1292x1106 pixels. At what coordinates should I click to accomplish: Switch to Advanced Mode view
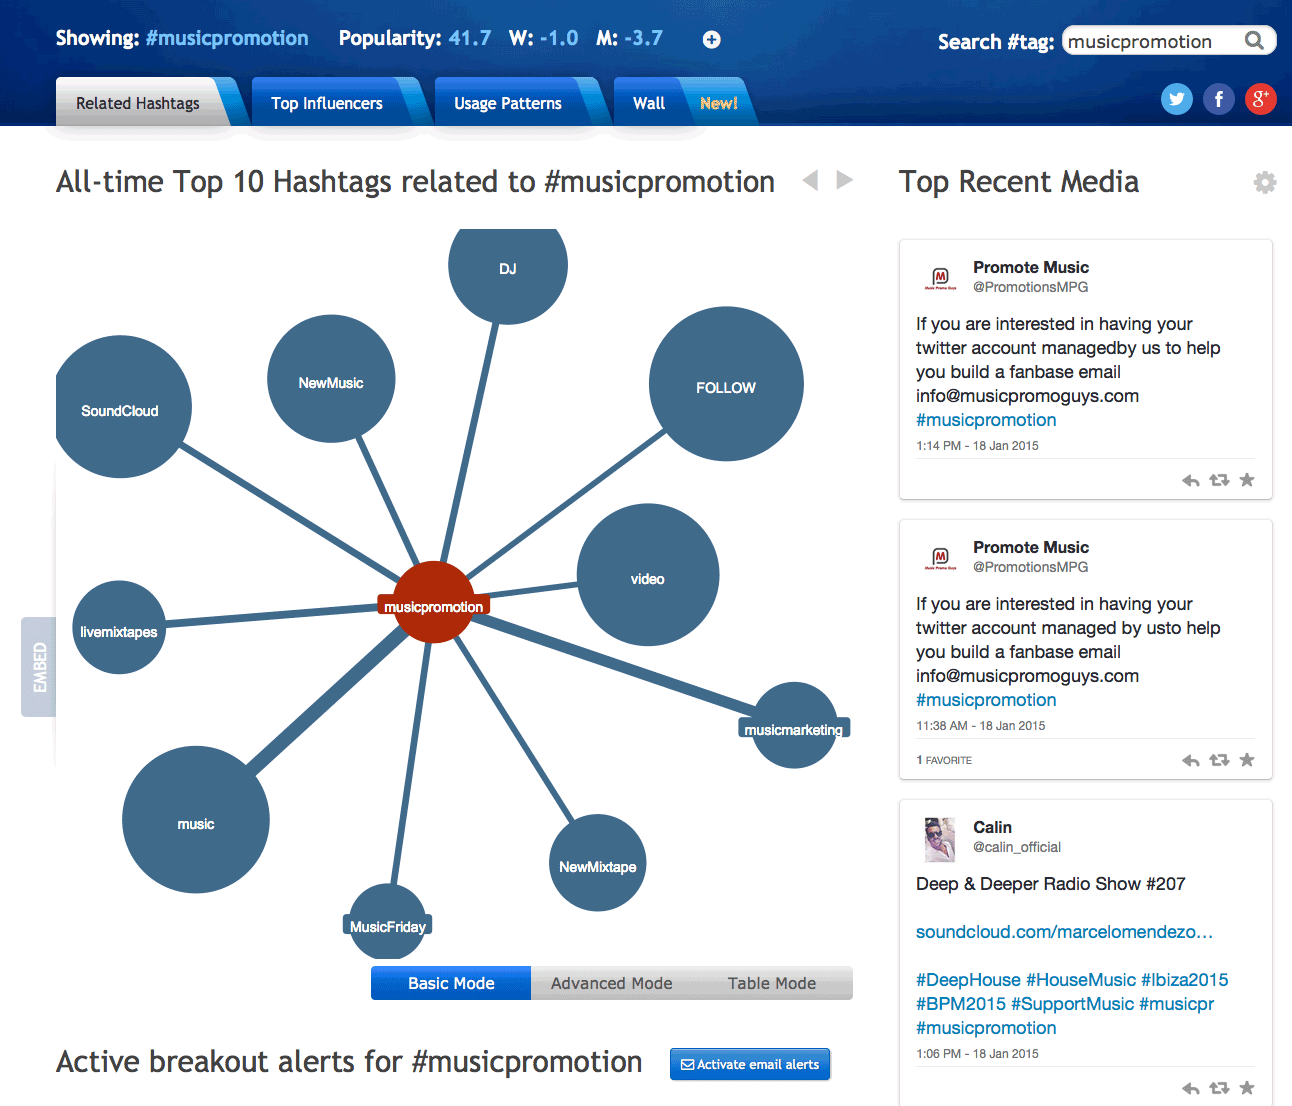click(611, 983)
